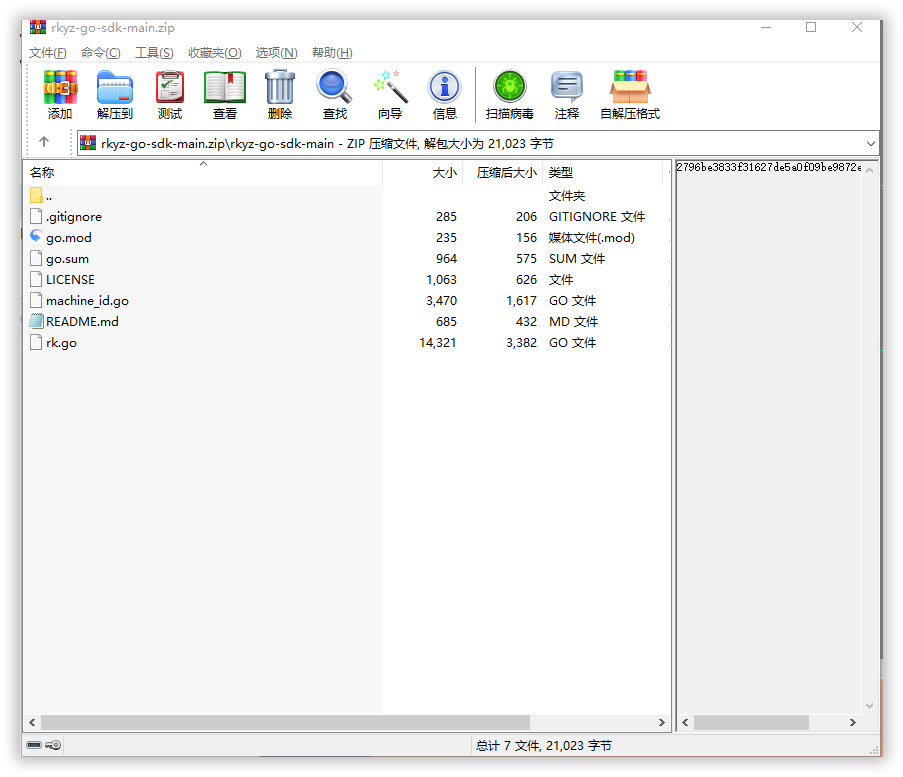Click the .gitignore file icon
This screenshot has width=903, height=777.
click(36, 216)
